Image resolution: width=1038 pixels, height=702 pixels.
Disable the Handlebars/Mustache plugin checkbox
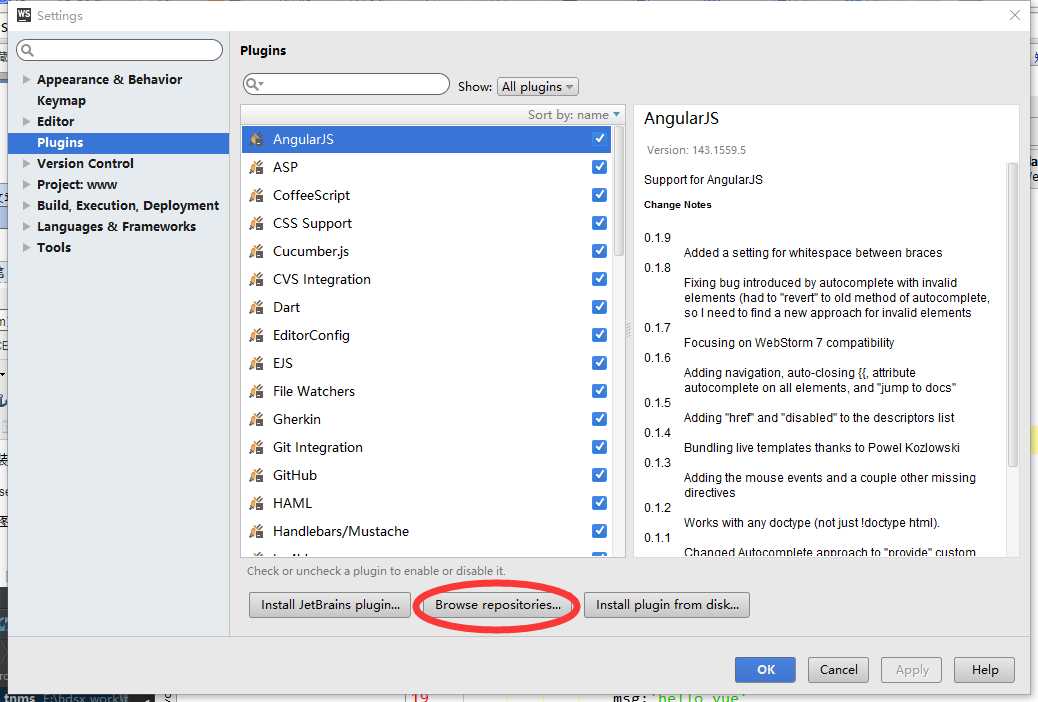(x=599, y=531)
